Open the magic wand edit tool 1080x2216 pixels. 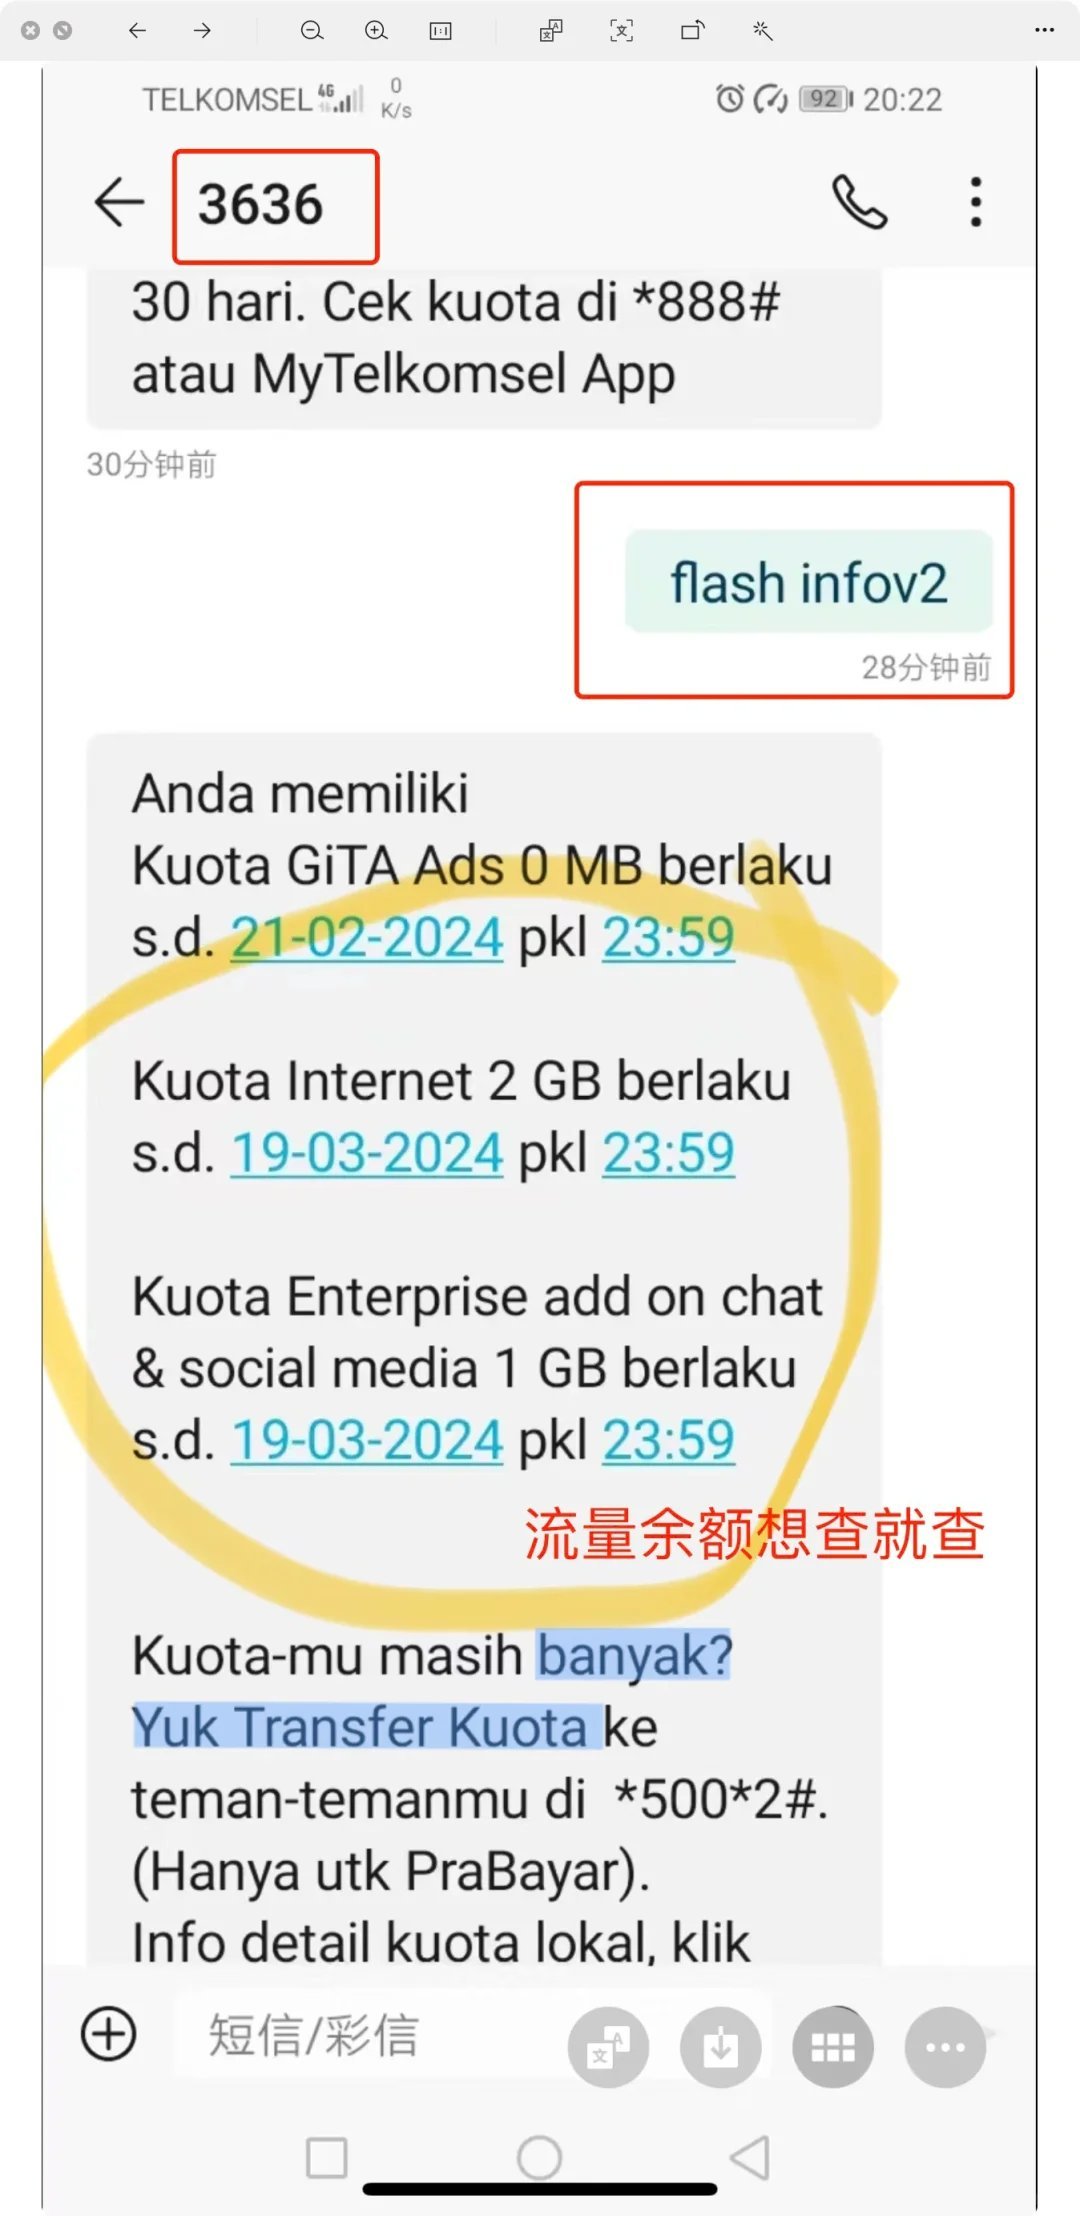coord(763,31)
